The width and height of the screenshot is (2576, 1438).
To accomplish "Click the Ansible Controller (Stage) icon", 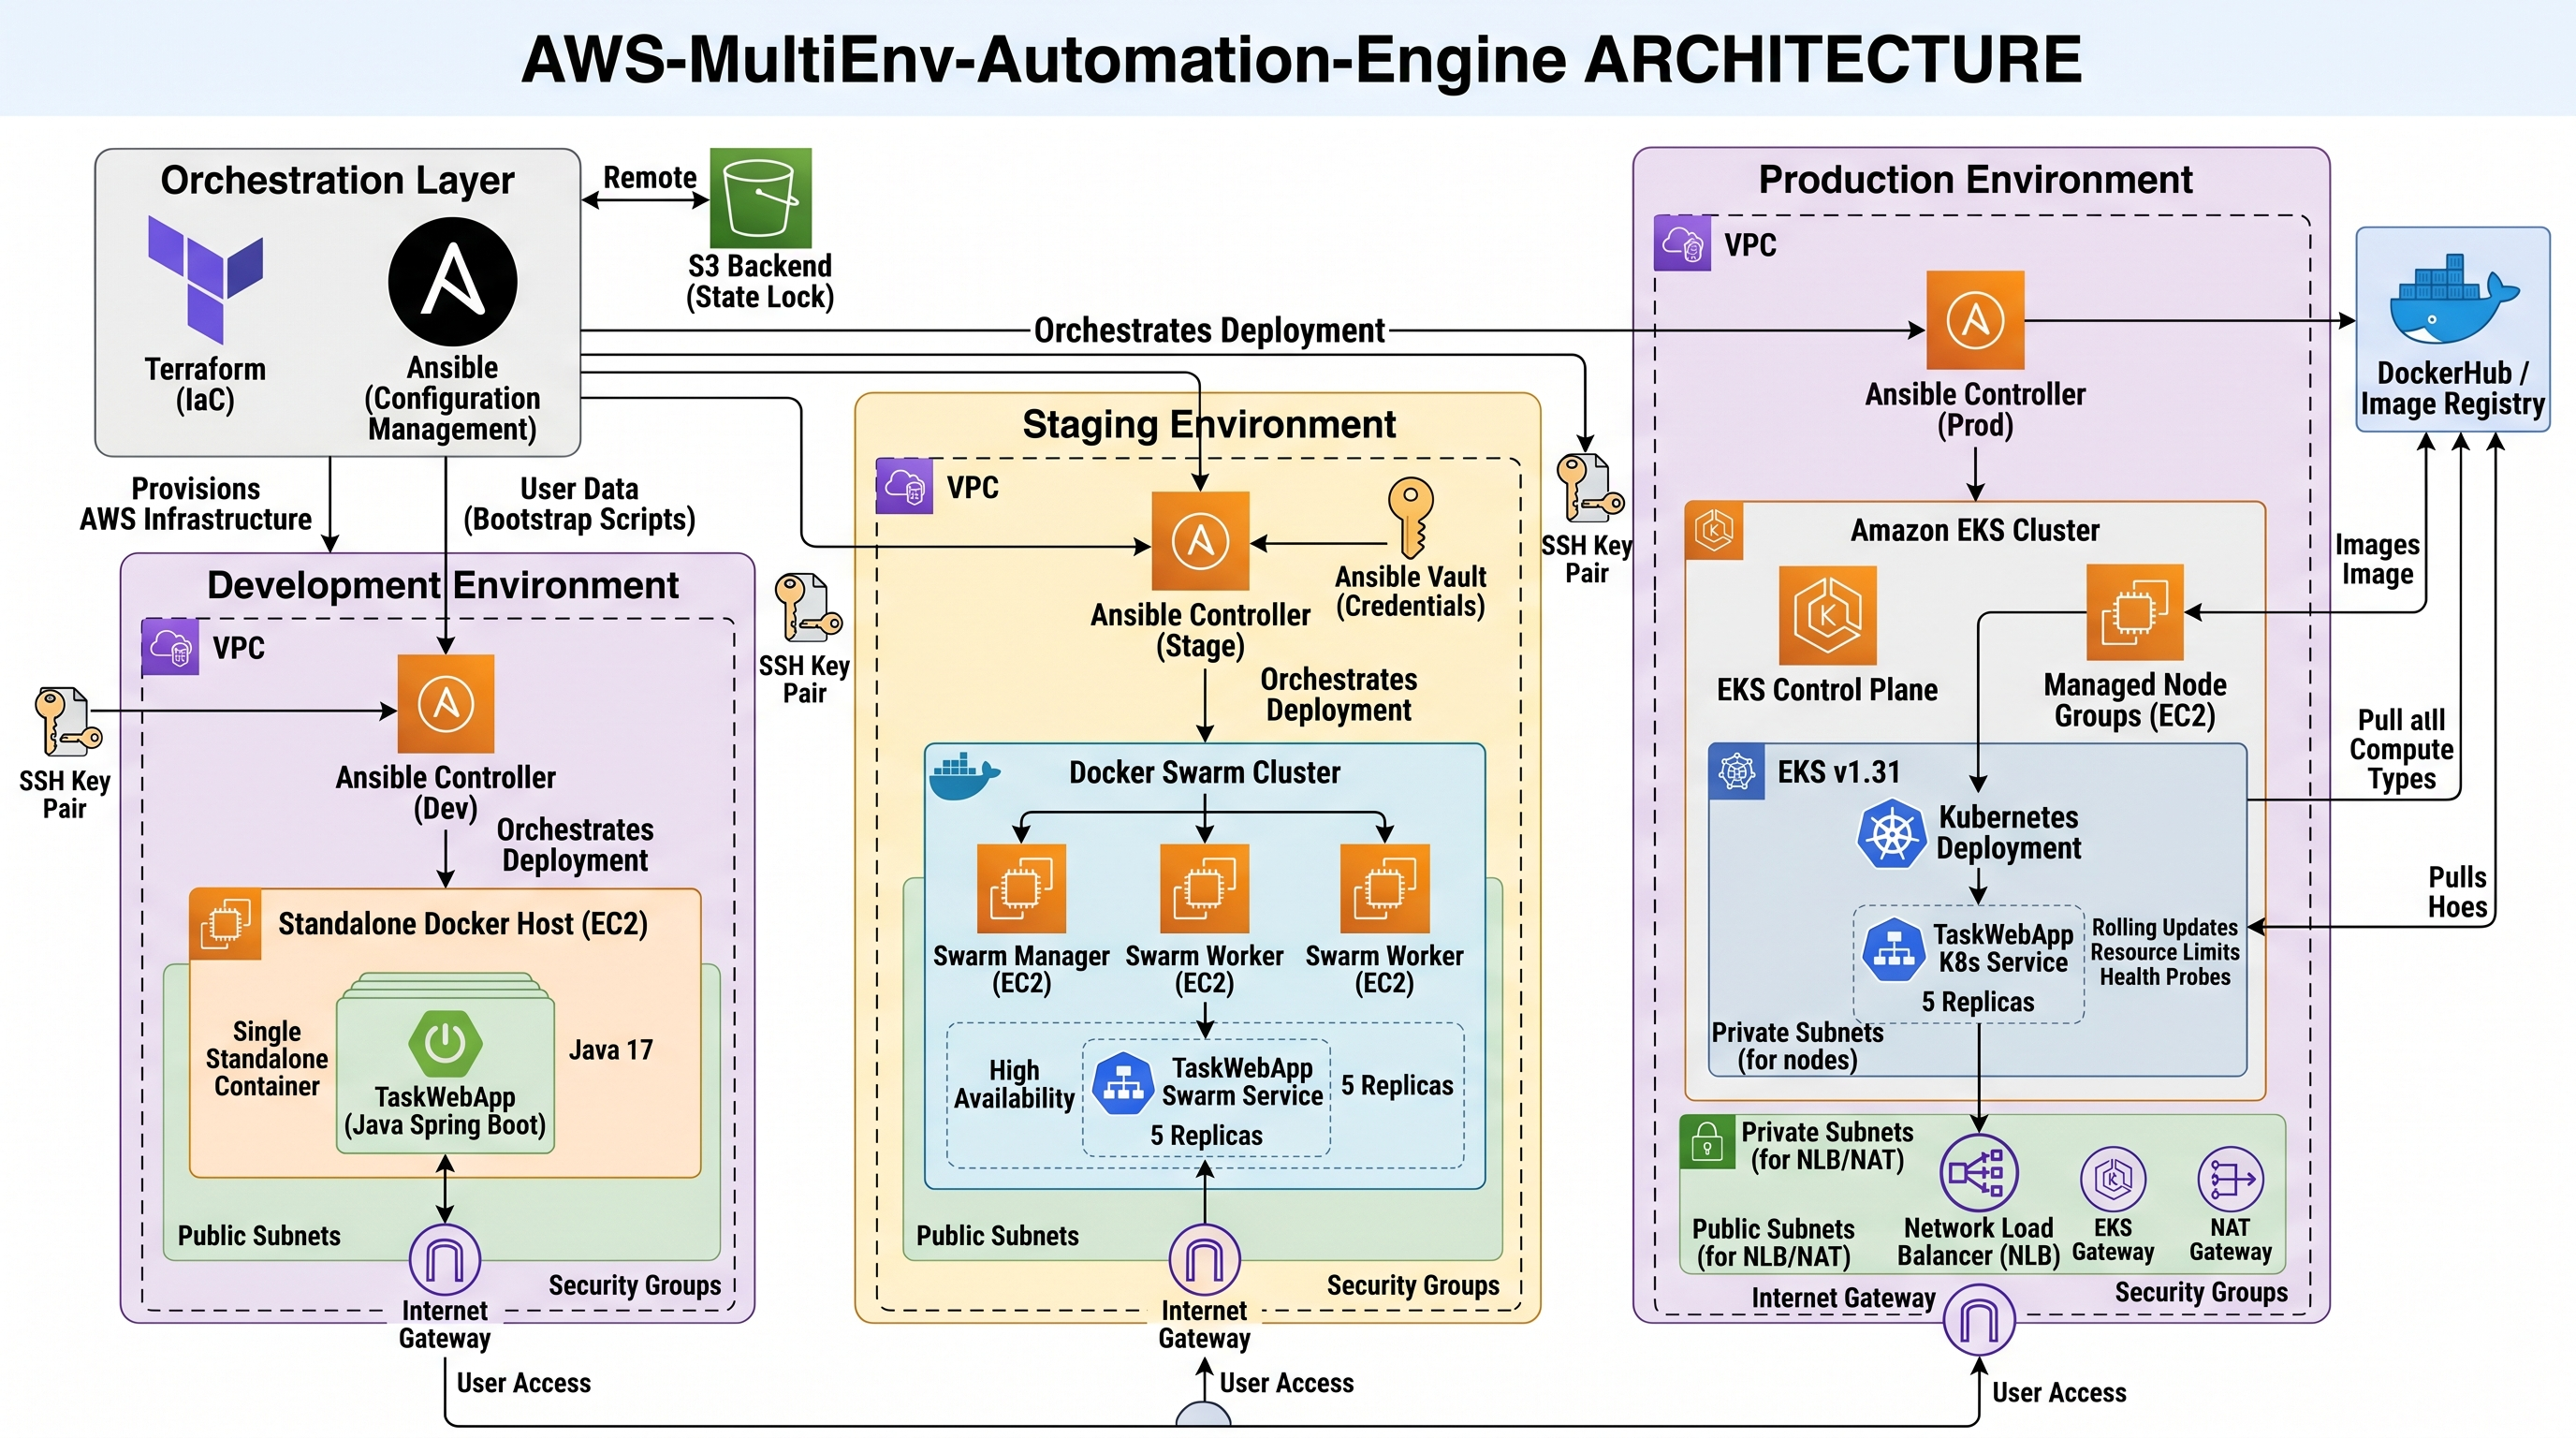I will [1200, 541].
